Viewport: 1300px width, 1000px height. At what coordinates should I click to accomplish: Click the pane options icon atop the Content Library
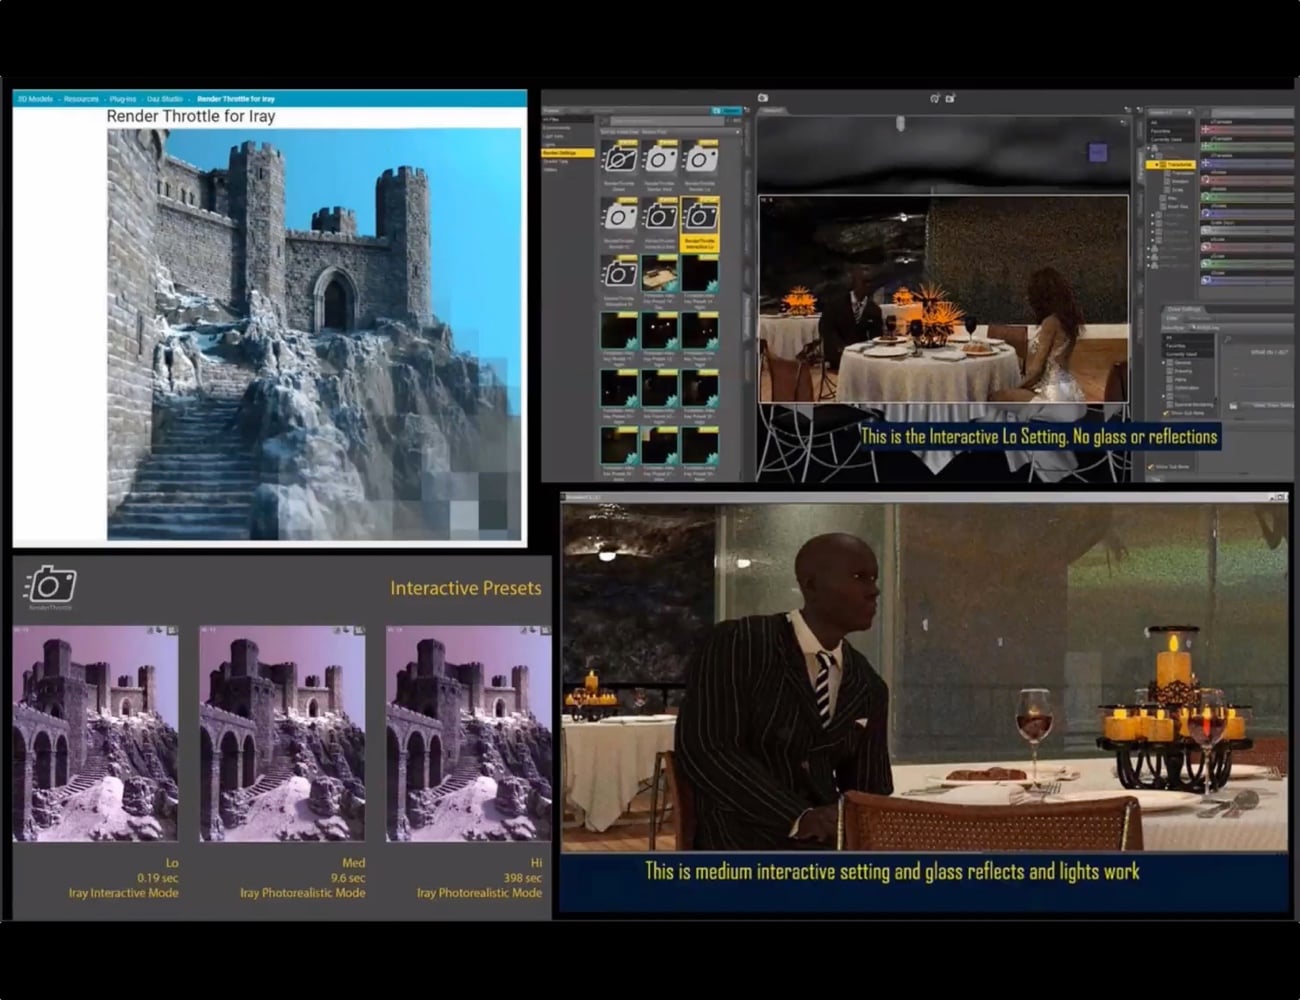pos(746,111)
